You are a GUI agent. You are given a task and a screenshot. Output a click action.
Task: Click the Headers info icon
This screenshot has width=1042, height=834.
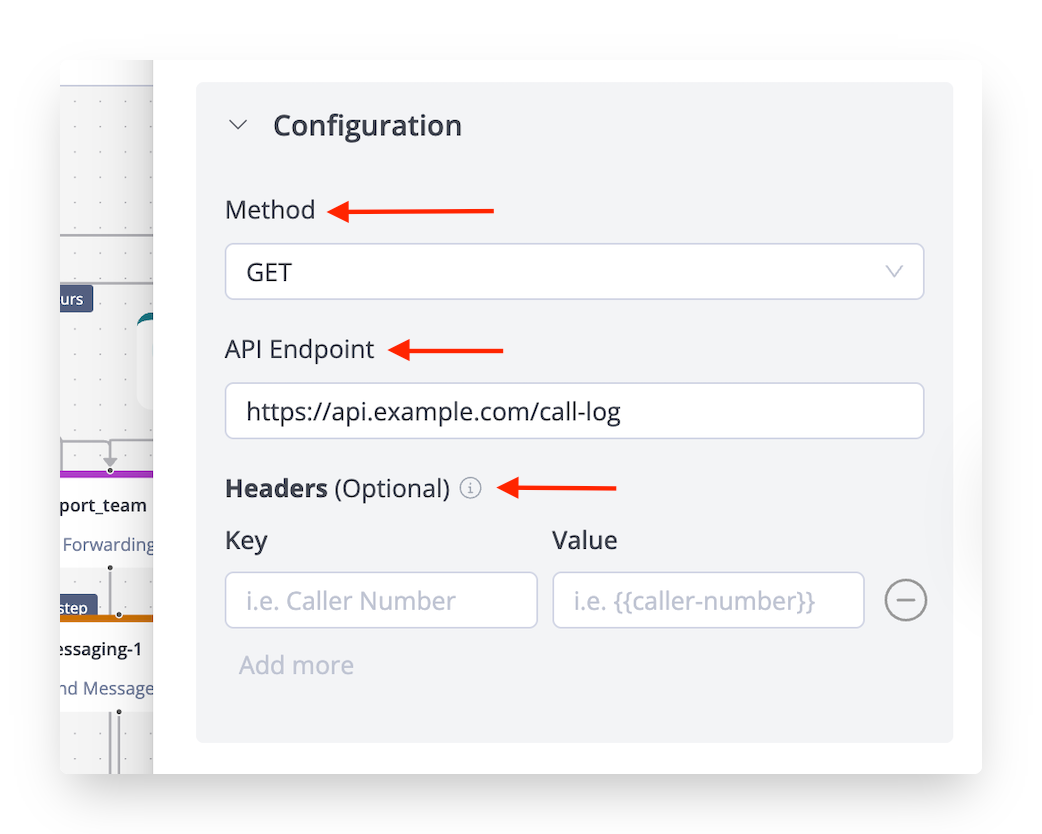click(470, 489)
